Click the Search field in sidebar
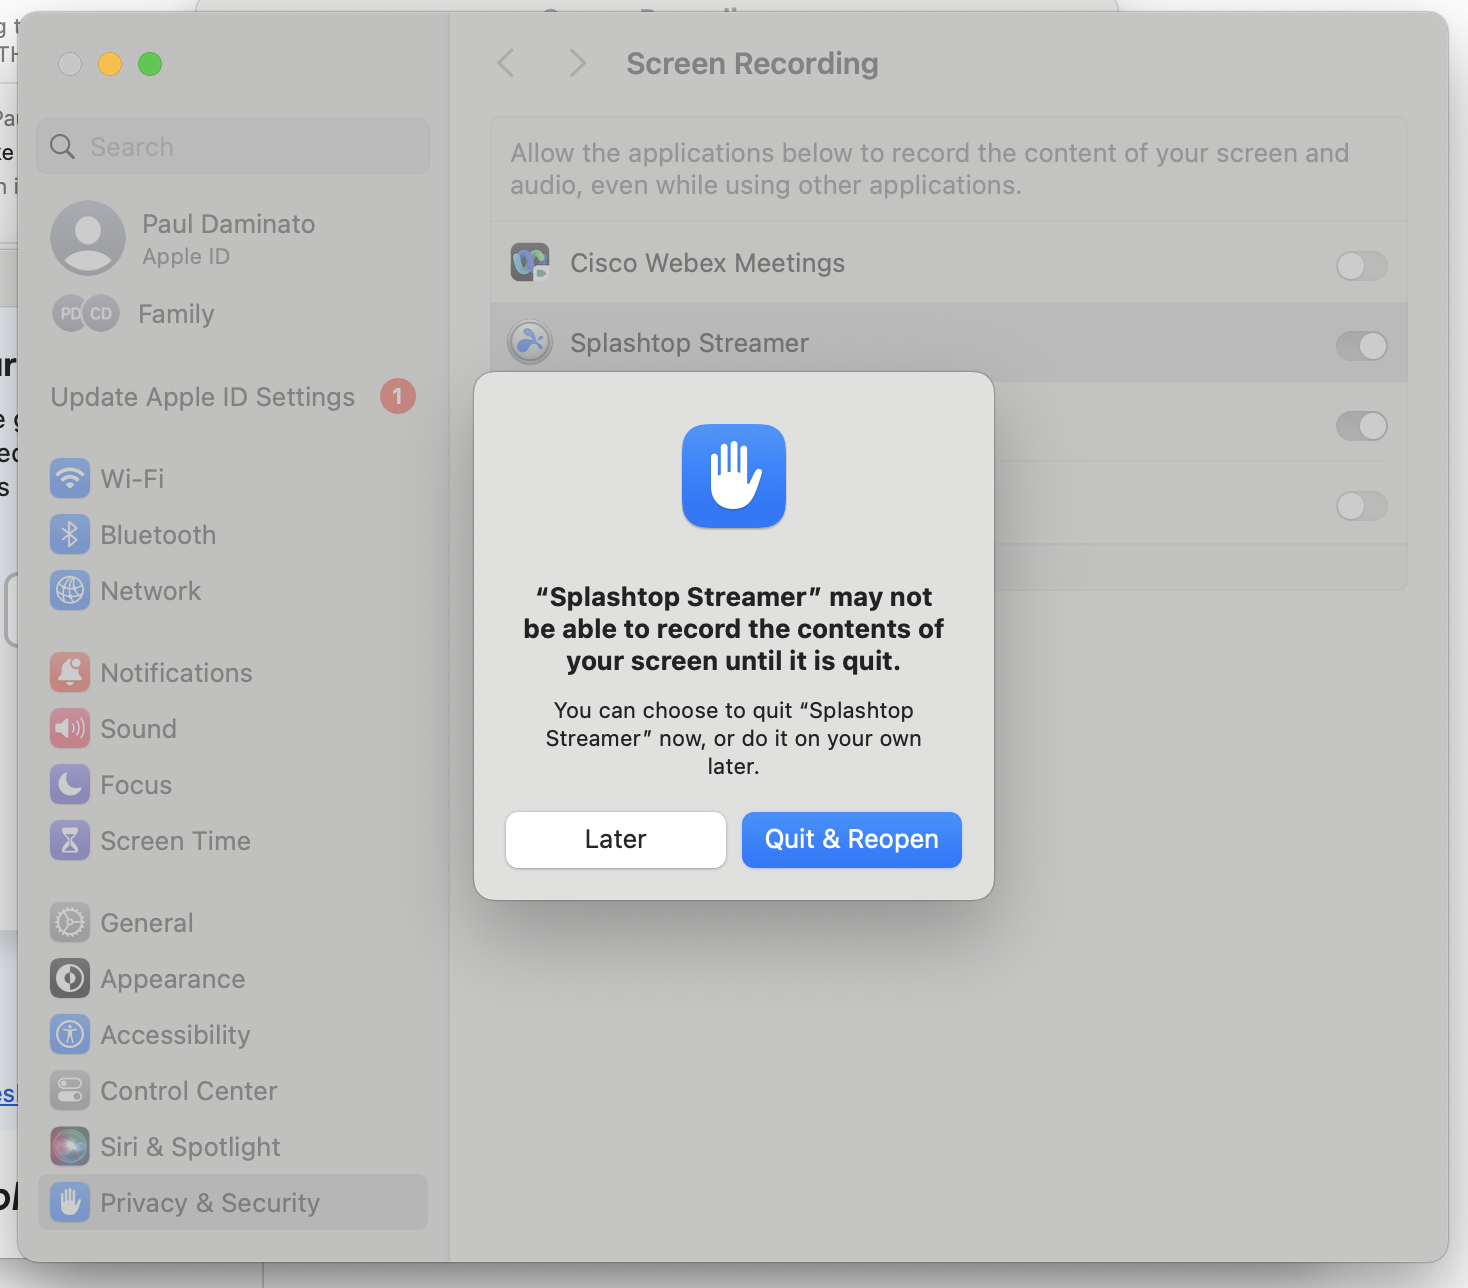This screenshot has height=1288, width=1468. pyautogui.click(x=233, y=147)
